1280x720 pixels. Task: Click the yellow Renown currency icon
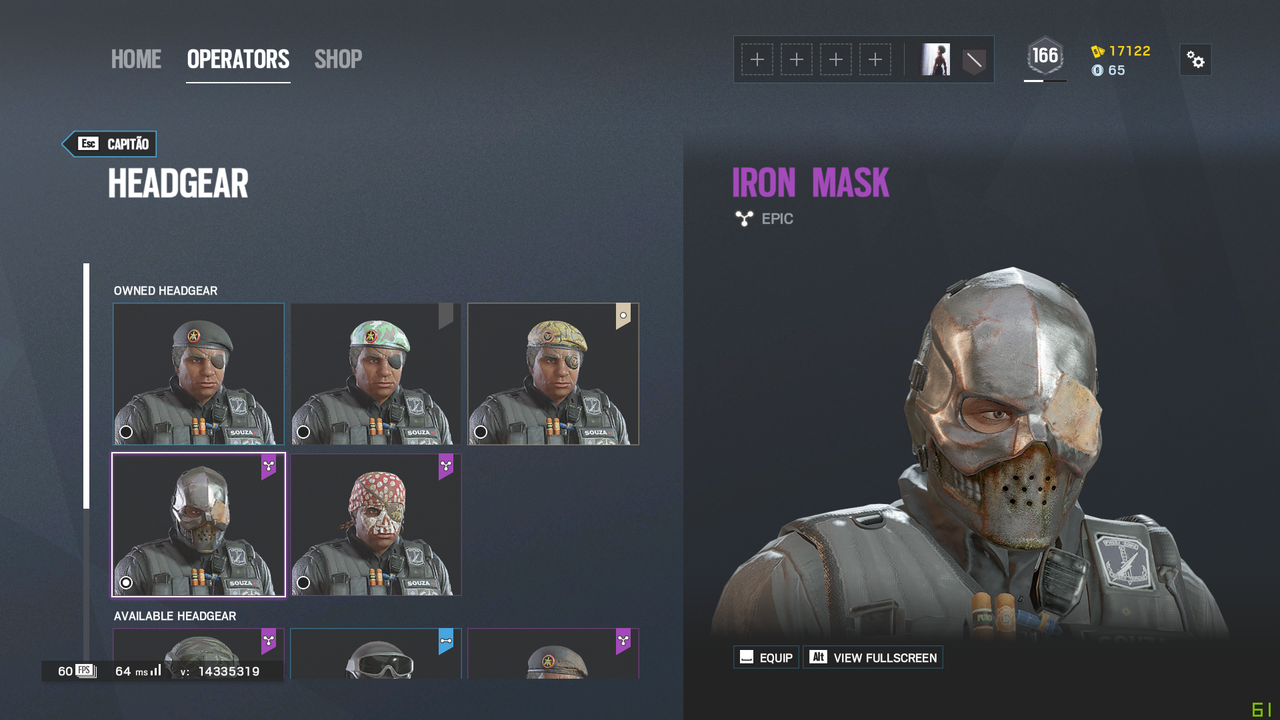click(1097, 51)
